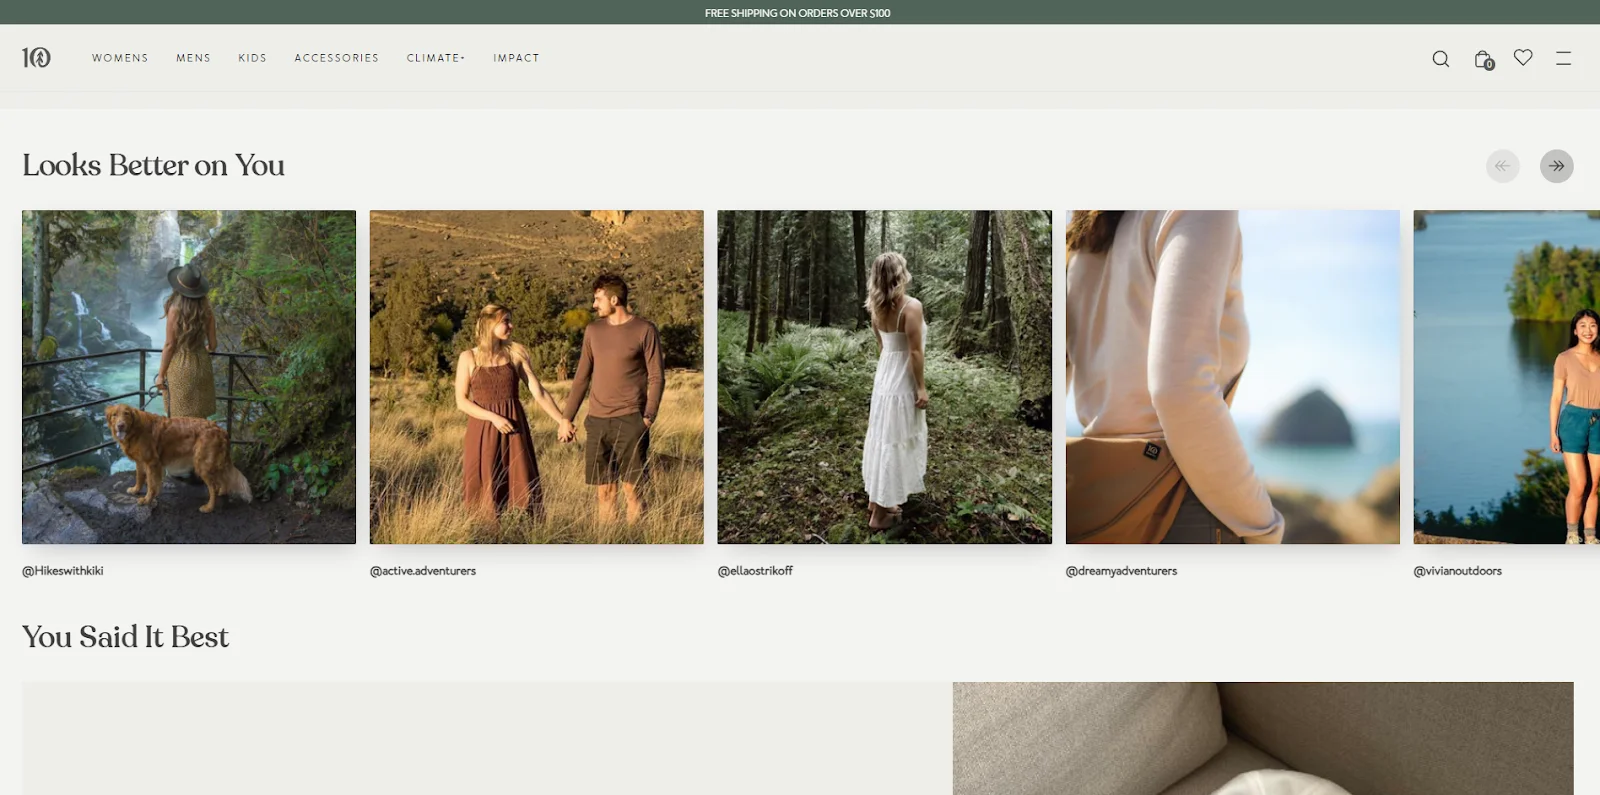The width and height of the screenshot is (1600, 795).
Task: Open the Kids menu
Action: click(x=252, y=58)
